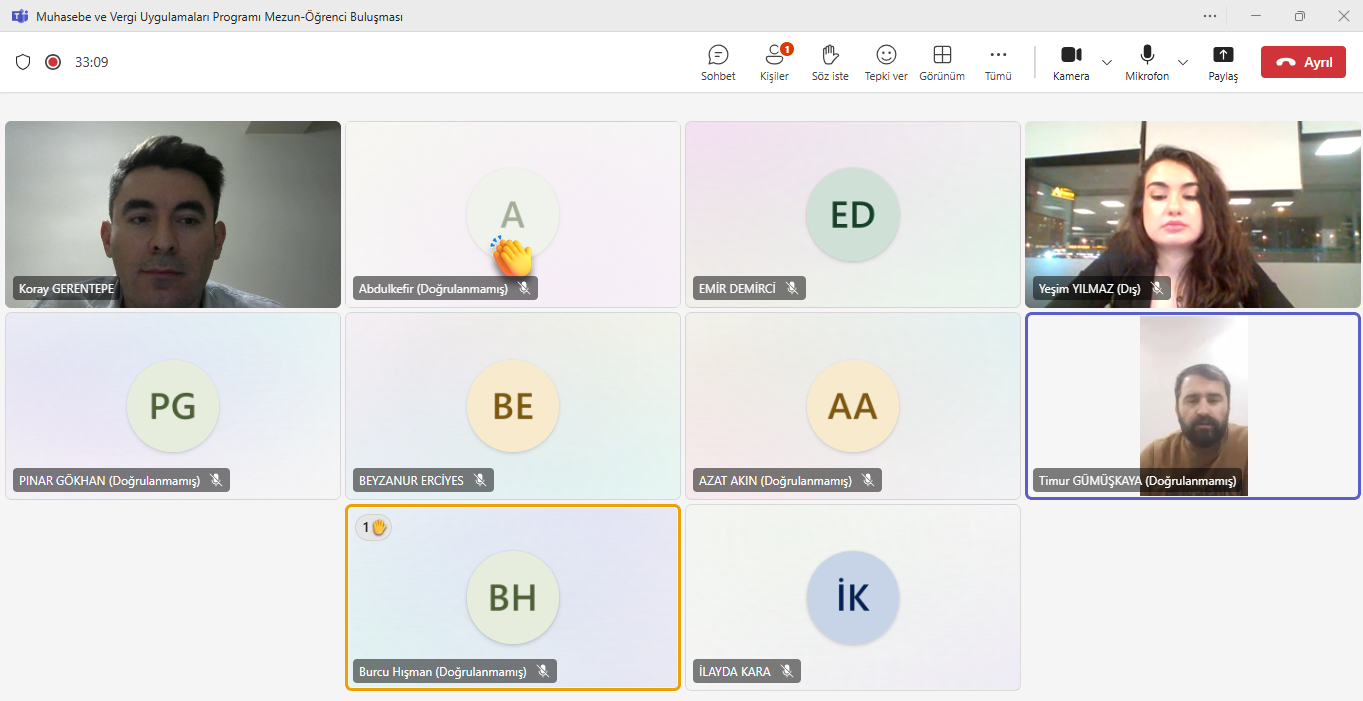The width and height of the screenshot is (1363, 701).
Task: Click the Abdulkefir (Doğrulanmamış) name label
Action: 433,289
